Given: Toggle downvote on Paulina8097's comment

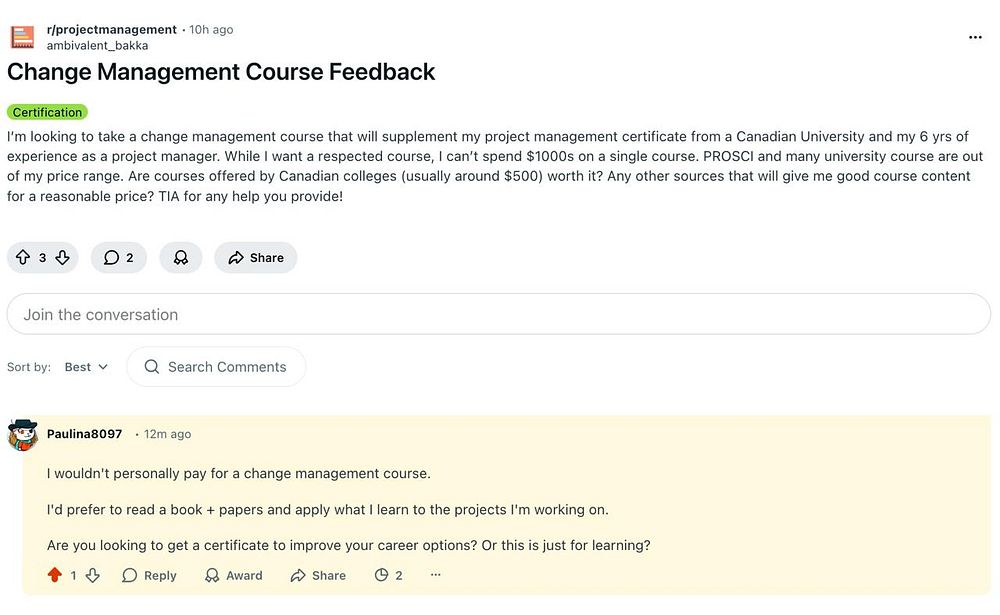Looking at the screenshot, I should point(93,575).
